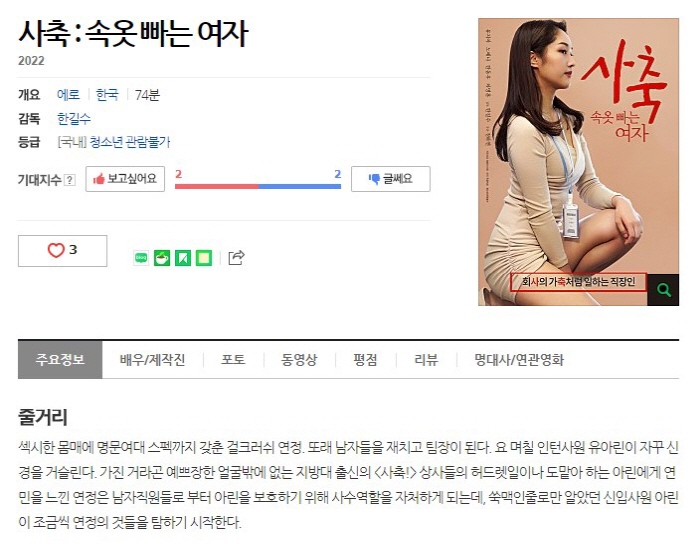Open the 동영상 tab
700x547 pixels.
click(299, 360)
